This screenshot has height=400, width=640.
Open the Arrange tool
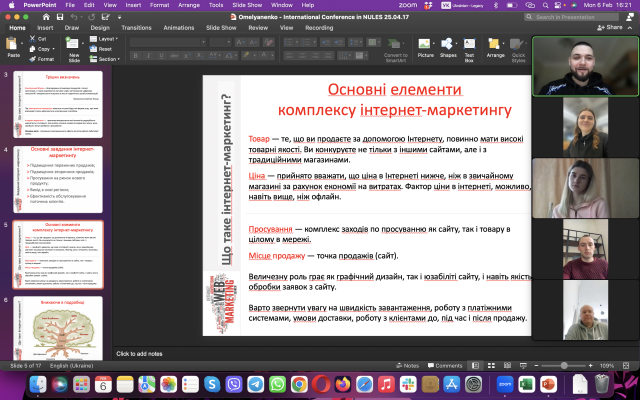tap(496, 45)
